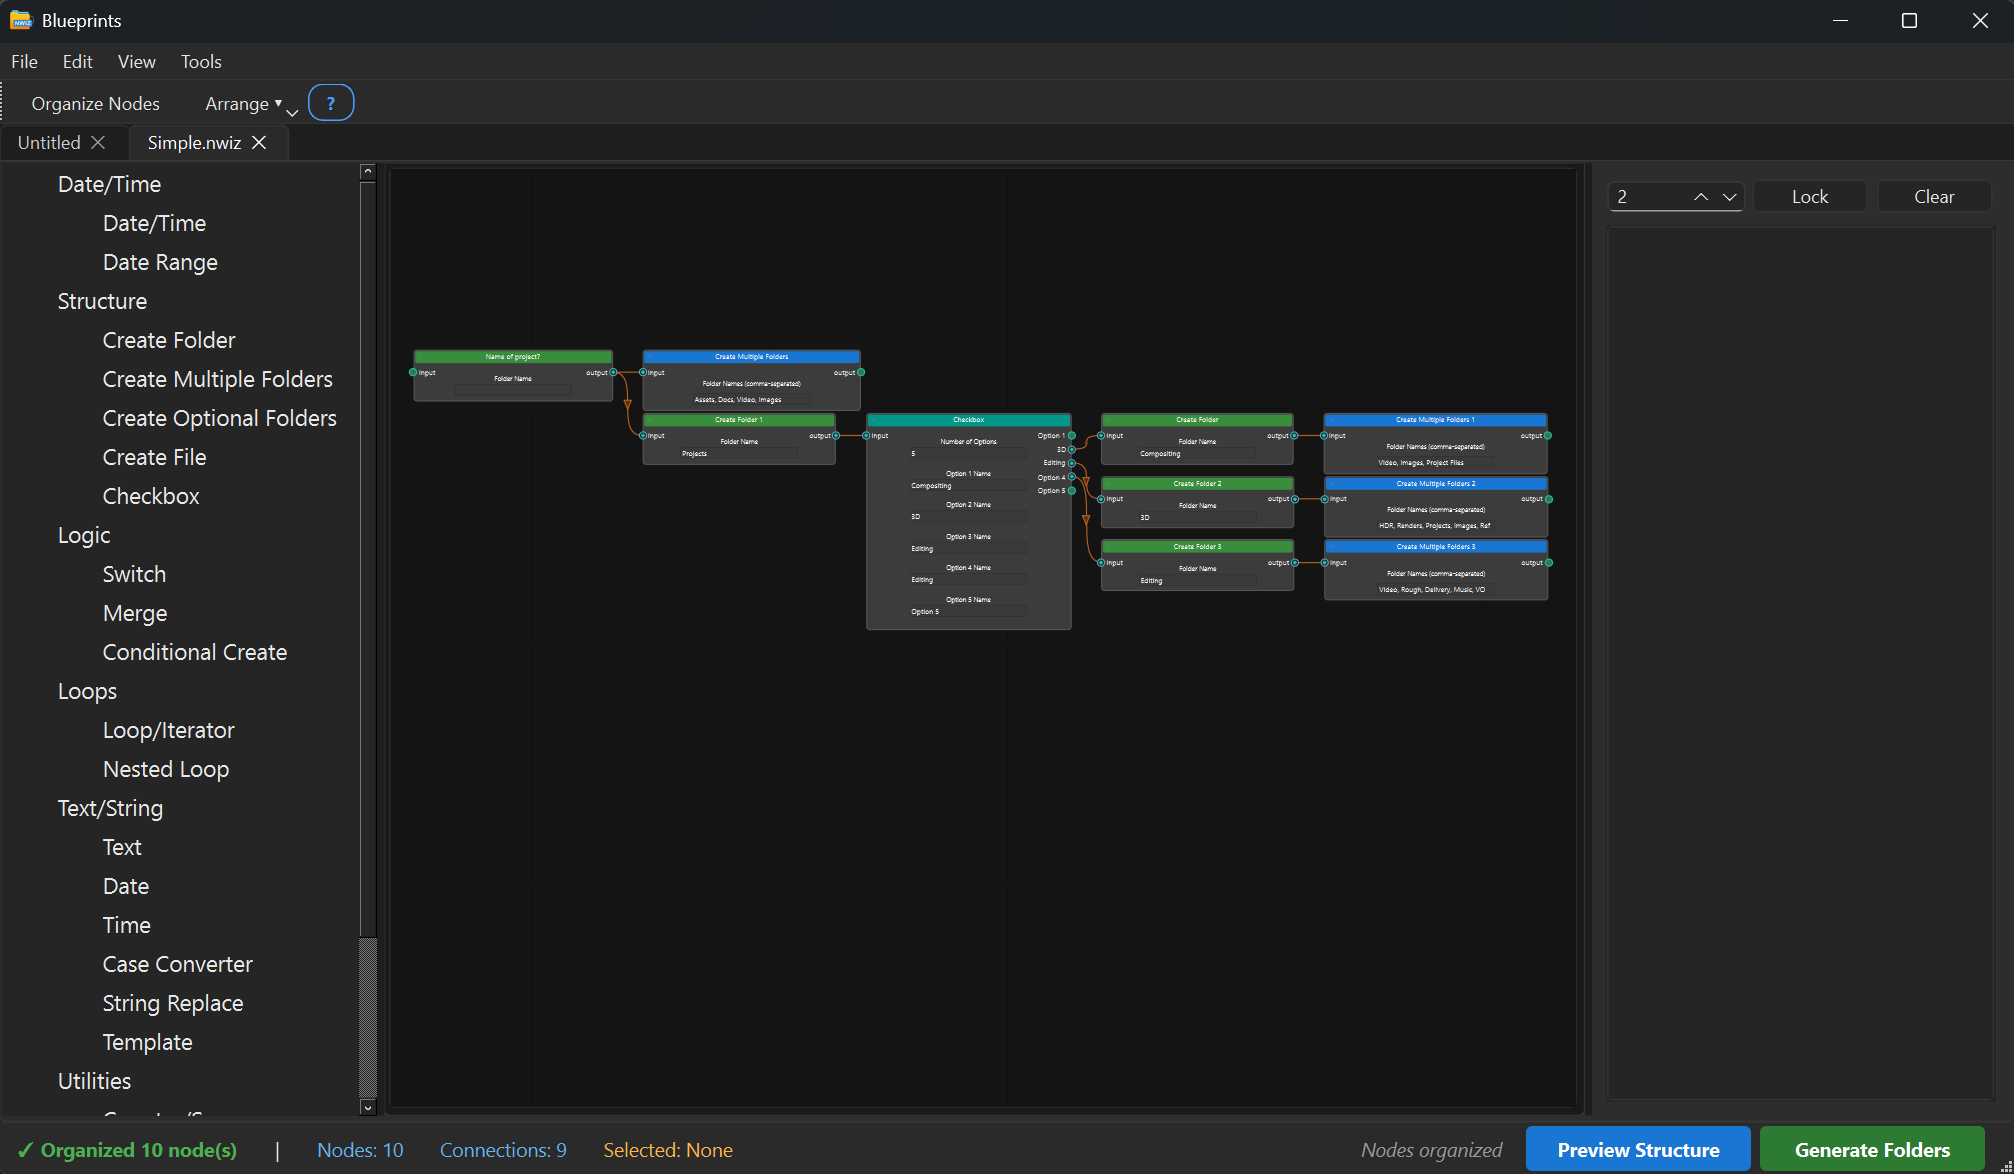Click the Structure category heading
Viewport: 2014px width, 1174px height.
click(102, 301)
